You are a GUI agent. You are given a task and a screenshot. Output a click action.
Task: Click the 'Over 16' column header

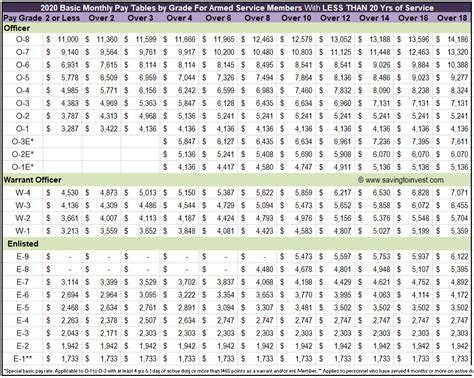pos(413,18)
